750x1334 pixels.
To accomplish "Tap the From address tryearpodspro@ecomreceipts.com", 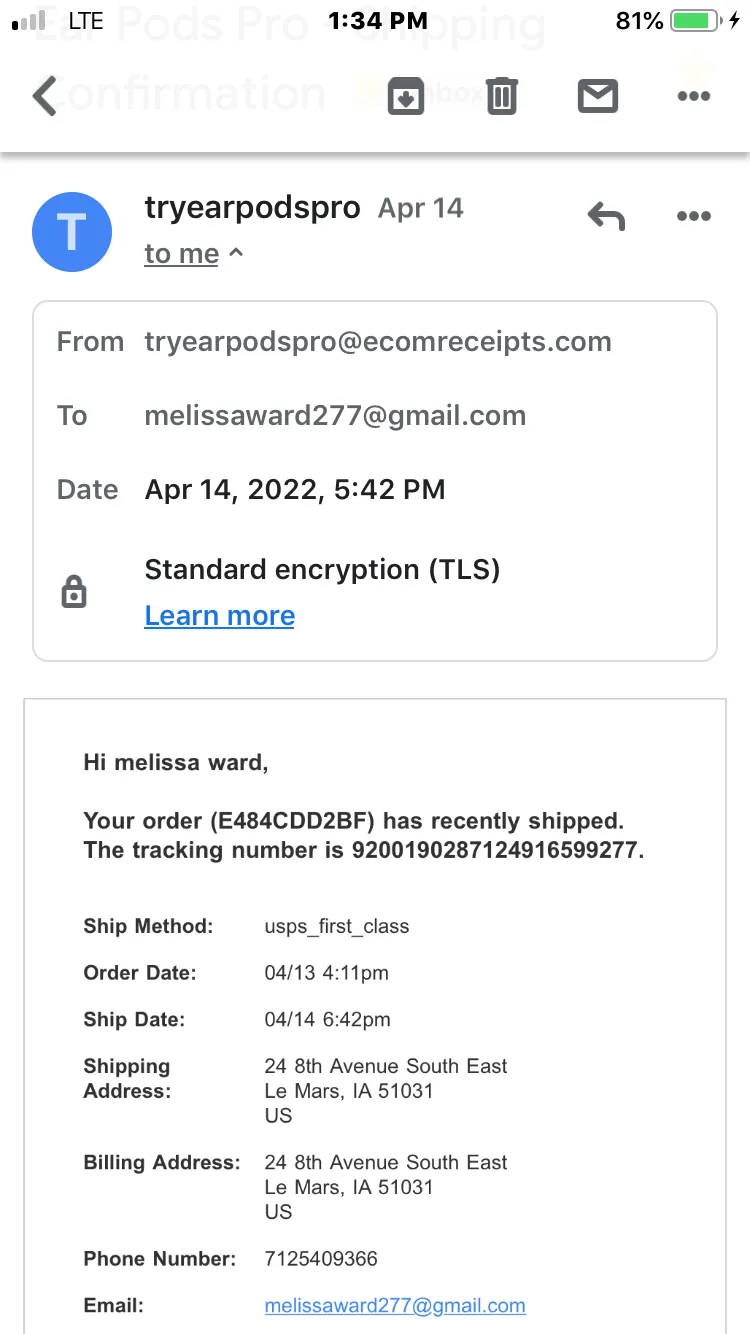I will [x=378, y=342].
